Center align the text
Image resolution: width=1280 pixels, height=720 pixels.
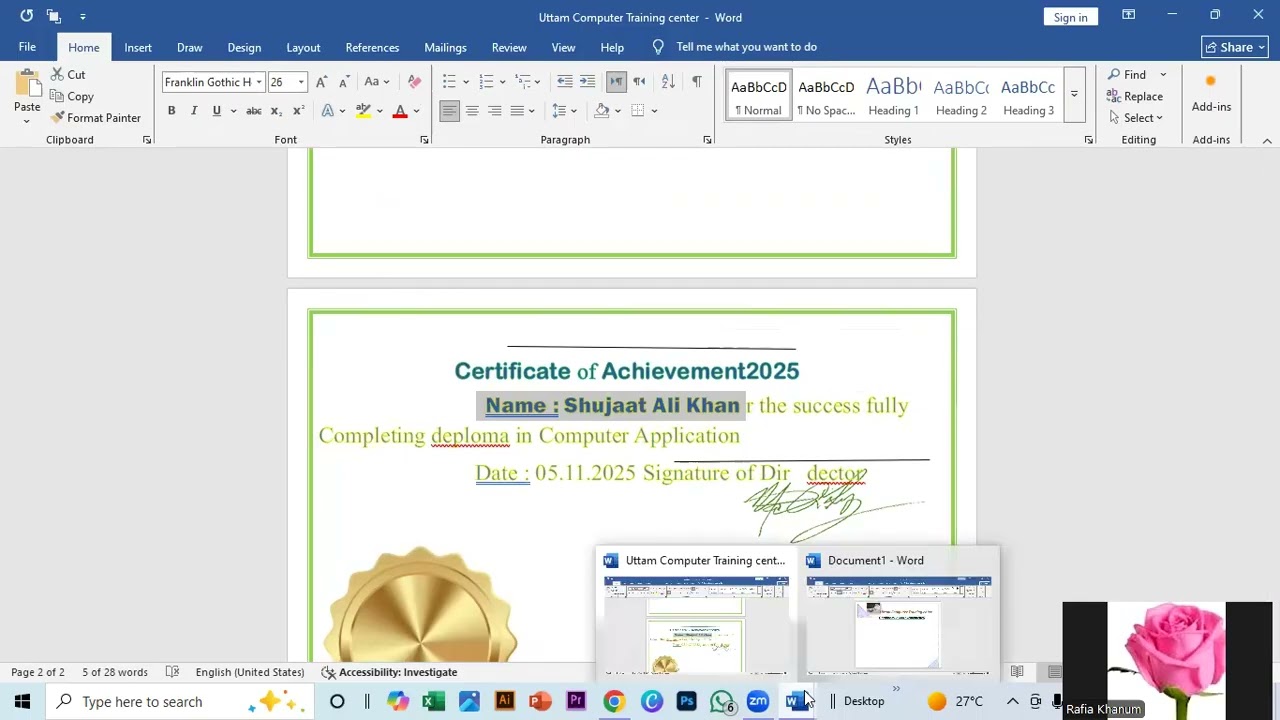[x=472, y=111]
